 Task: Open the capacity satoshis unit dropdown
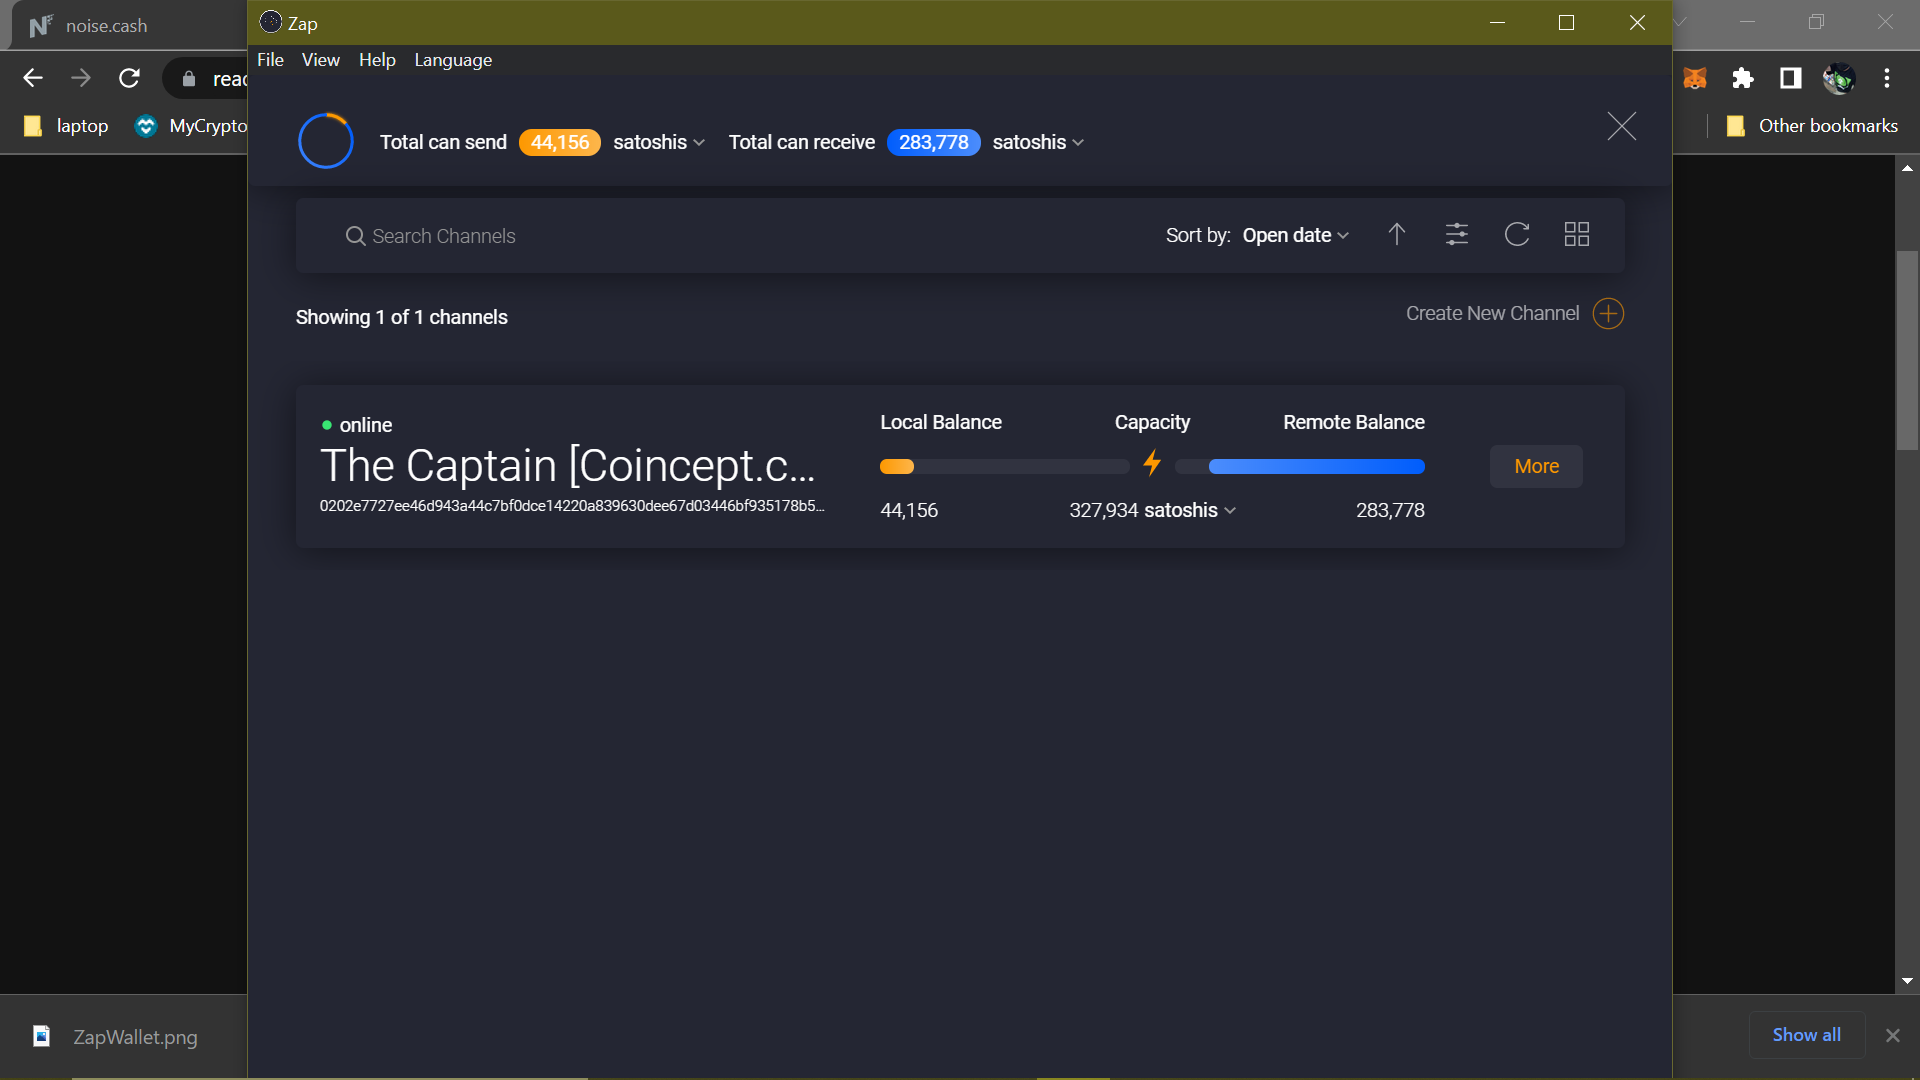pyautogui.click(x=1190, y=510)
